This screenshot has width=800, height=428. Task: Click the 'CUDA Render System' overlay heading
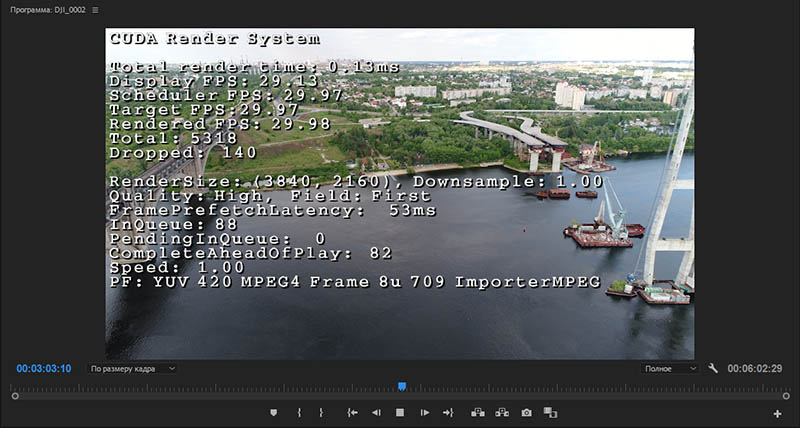pyautogui.click(x=215, y=39)
